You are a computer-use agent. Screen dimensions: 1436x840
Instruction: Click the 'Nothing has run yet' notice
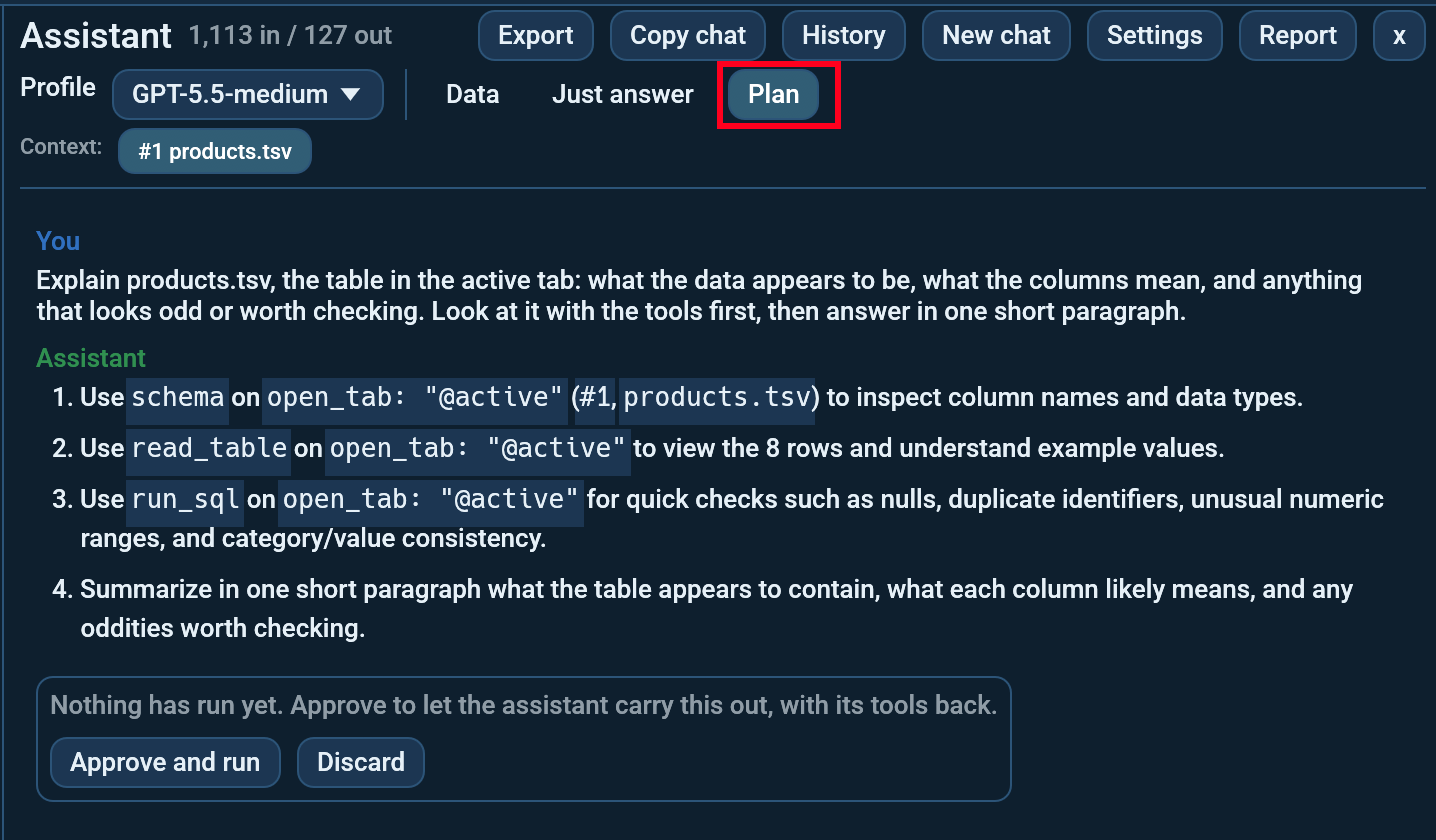(524, 706)
